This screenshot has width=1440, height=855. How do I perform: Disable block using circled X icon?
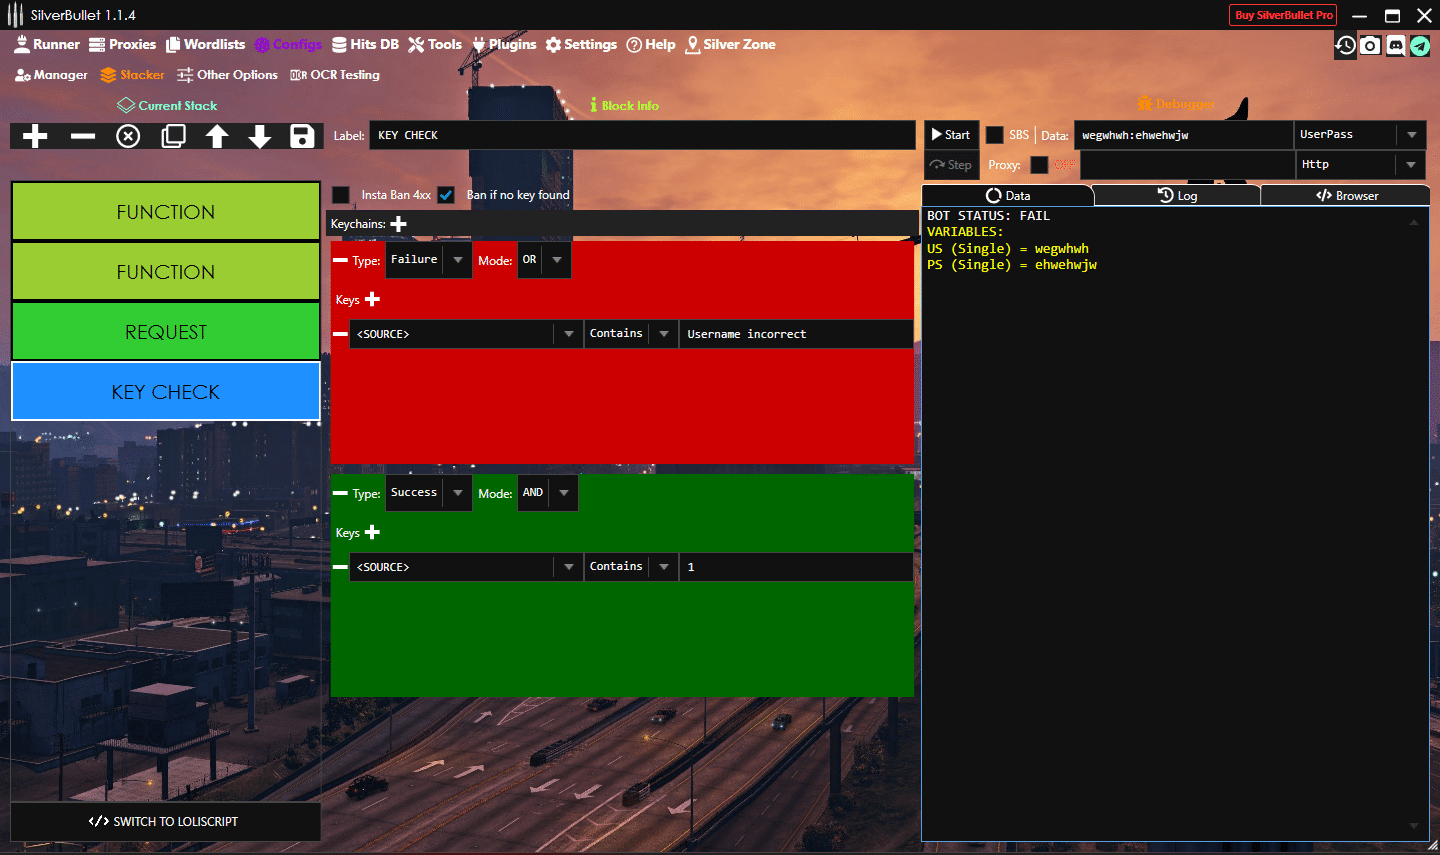128,136
